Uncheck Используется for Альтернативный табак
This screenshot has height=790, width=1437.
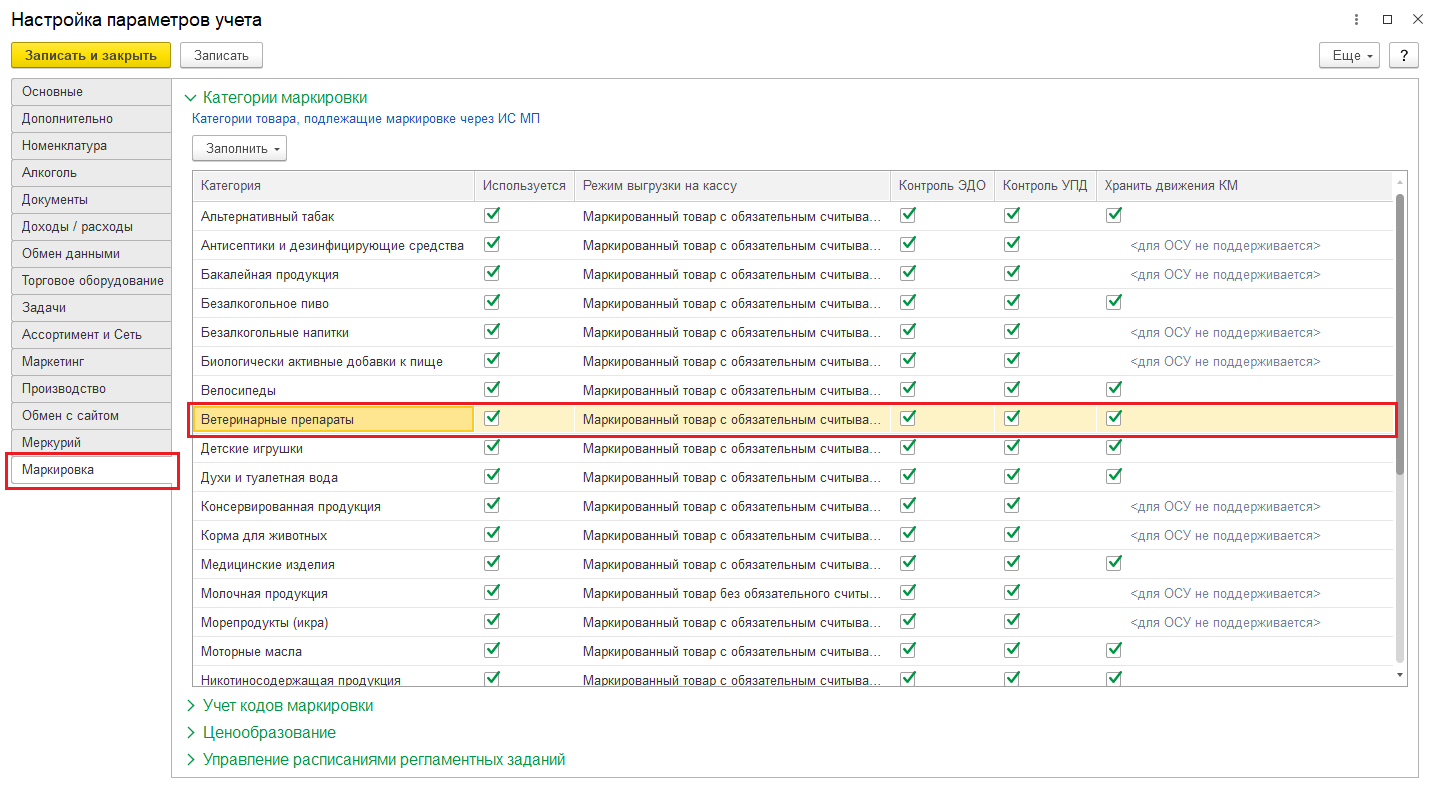point(492,215)
